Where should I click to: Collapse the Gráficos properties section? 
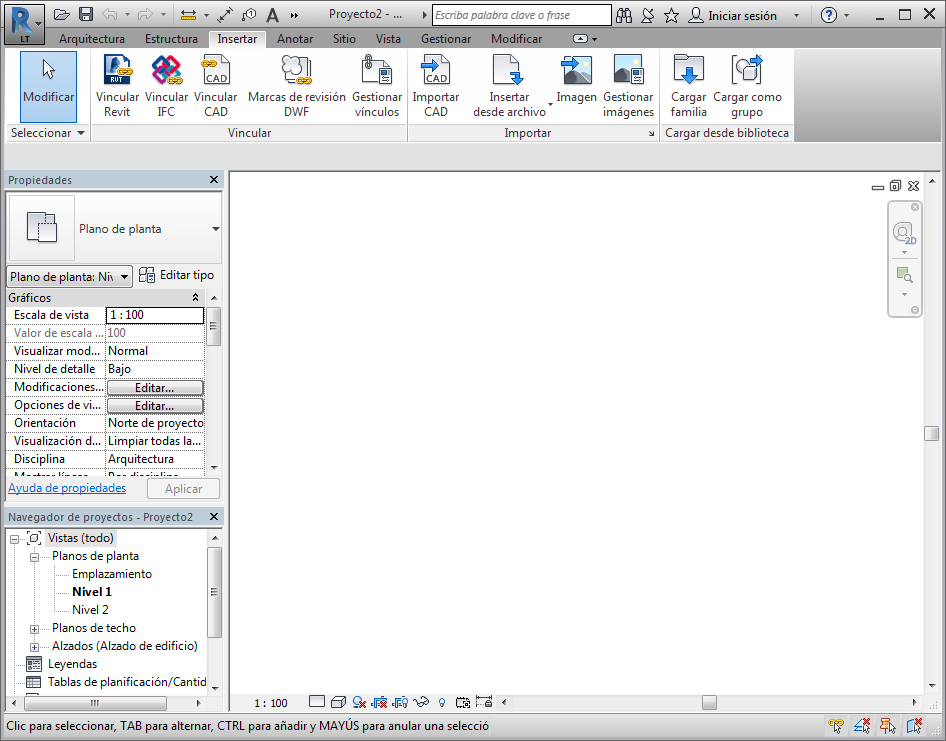pos(195,297)
